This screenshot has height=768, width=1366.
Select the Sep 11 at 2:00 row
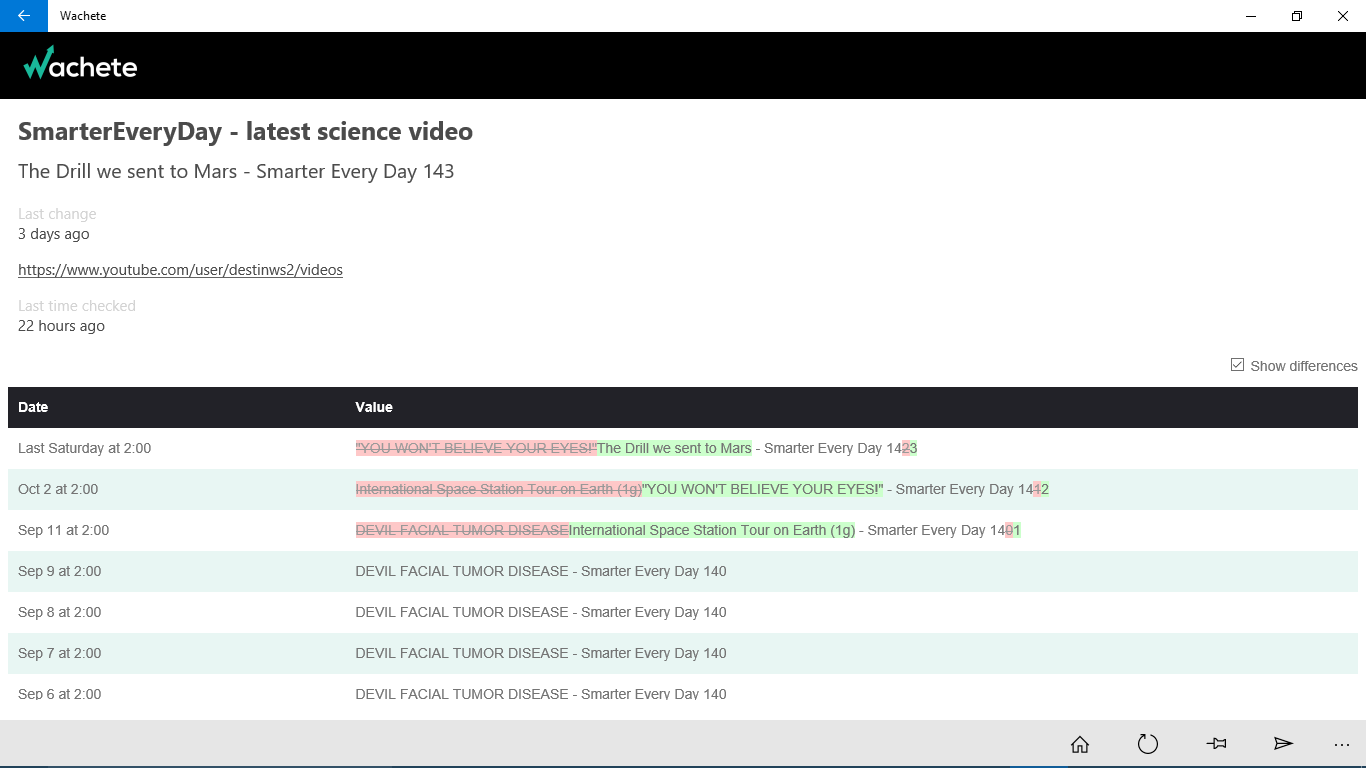coord(683,530)
